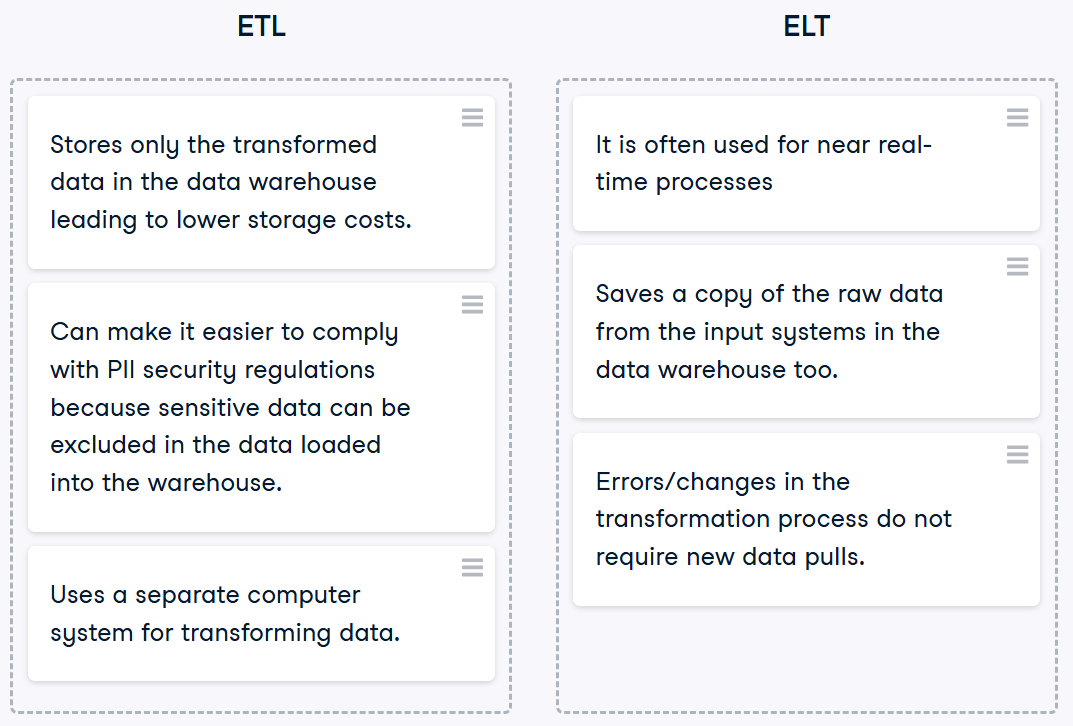Click the ELT column heading
1073x726 pixels.
click(x=807, y=27)
